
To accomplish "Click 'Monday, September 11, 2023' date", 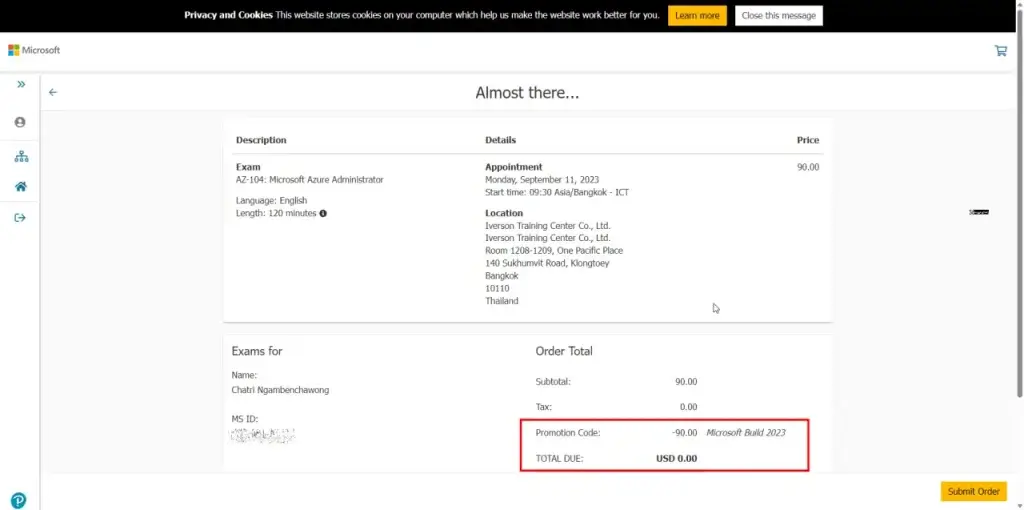I will click(542, 180).
